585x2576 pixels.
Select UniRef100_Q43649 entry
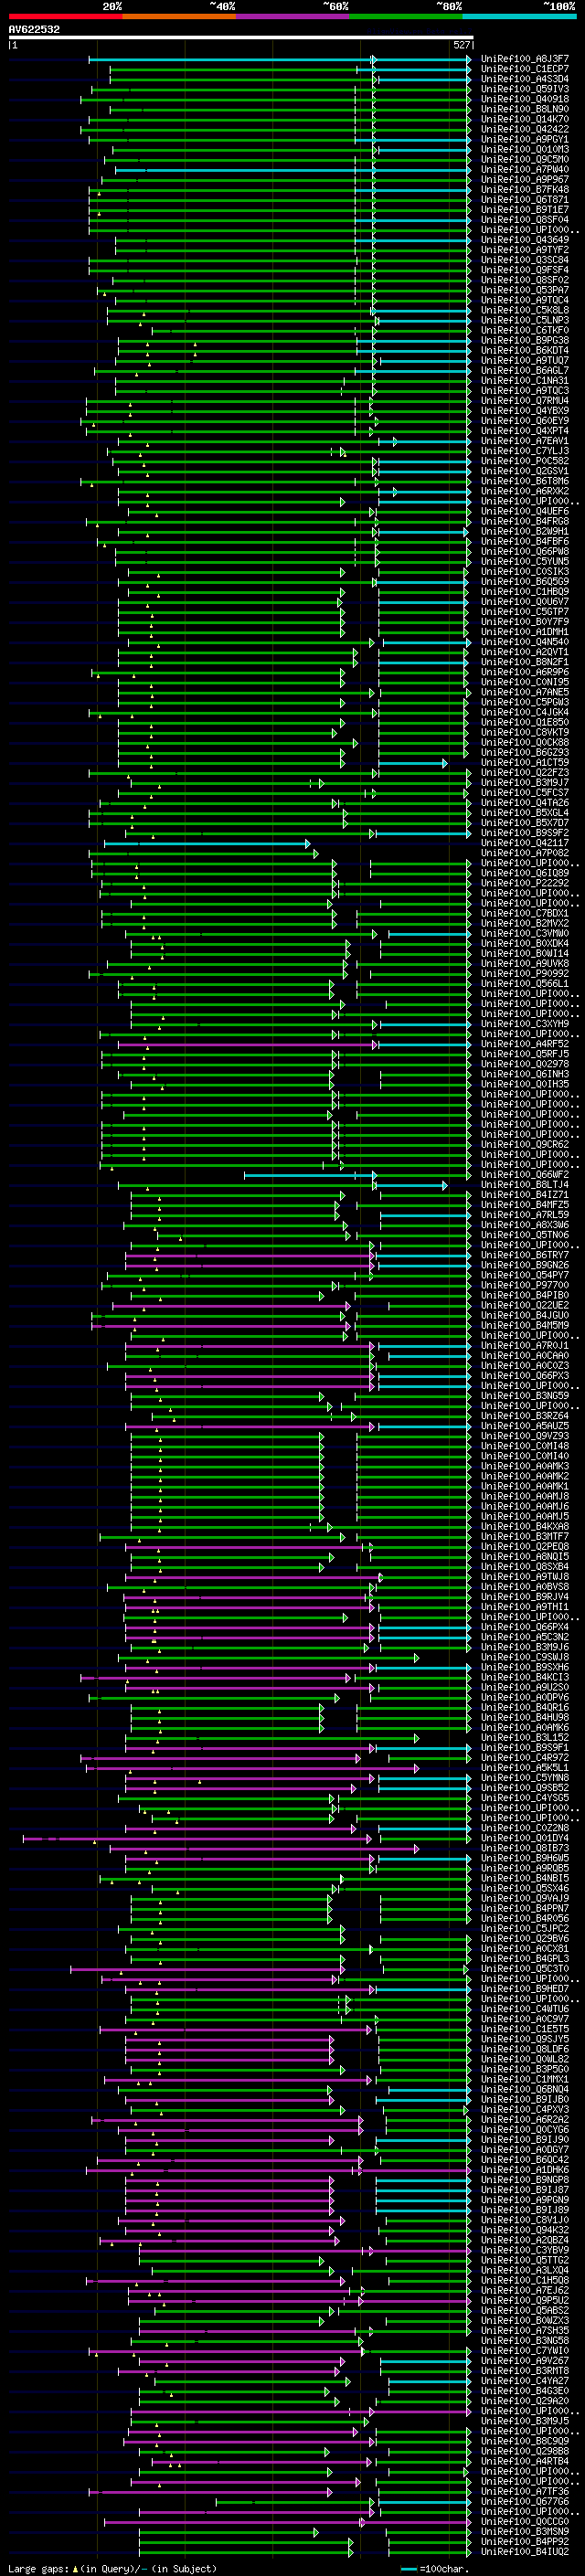[525, 240]
